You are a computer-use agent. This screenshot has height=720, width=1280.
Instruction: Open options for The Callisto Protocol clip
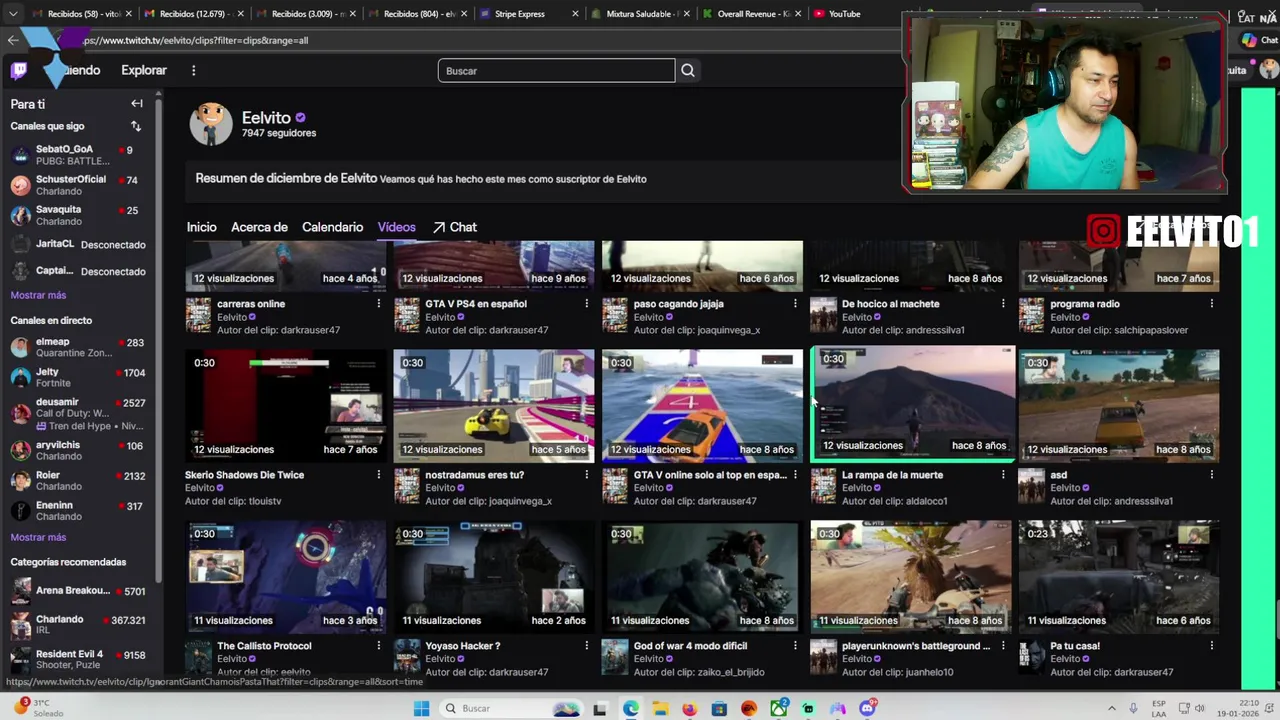click(378, 646)
